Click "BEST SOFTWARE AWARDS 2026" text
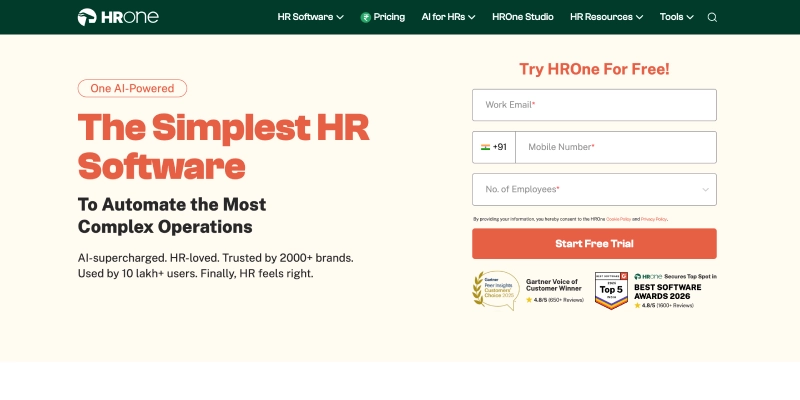800x400 pixels. pyautogui.click(x=668, y=291)
